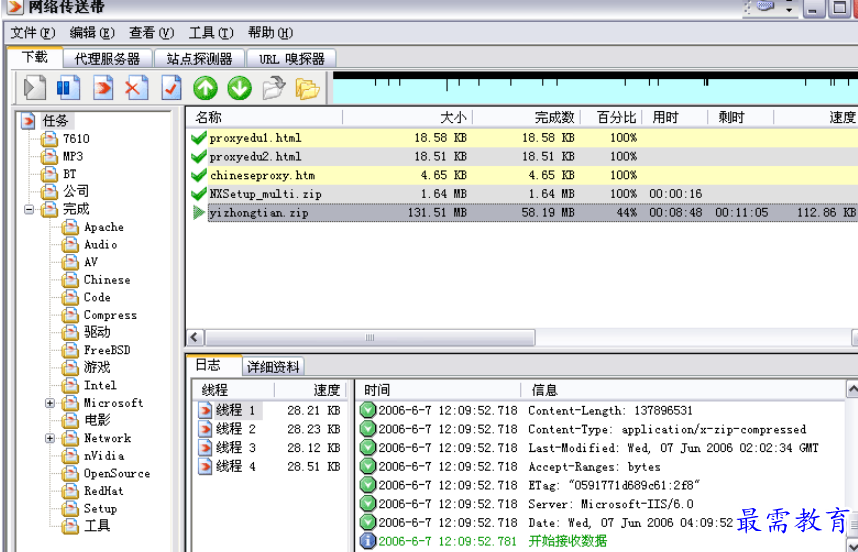Switch to the 详细资料 tab
This screenshot has height=552, width=858.
273,367
